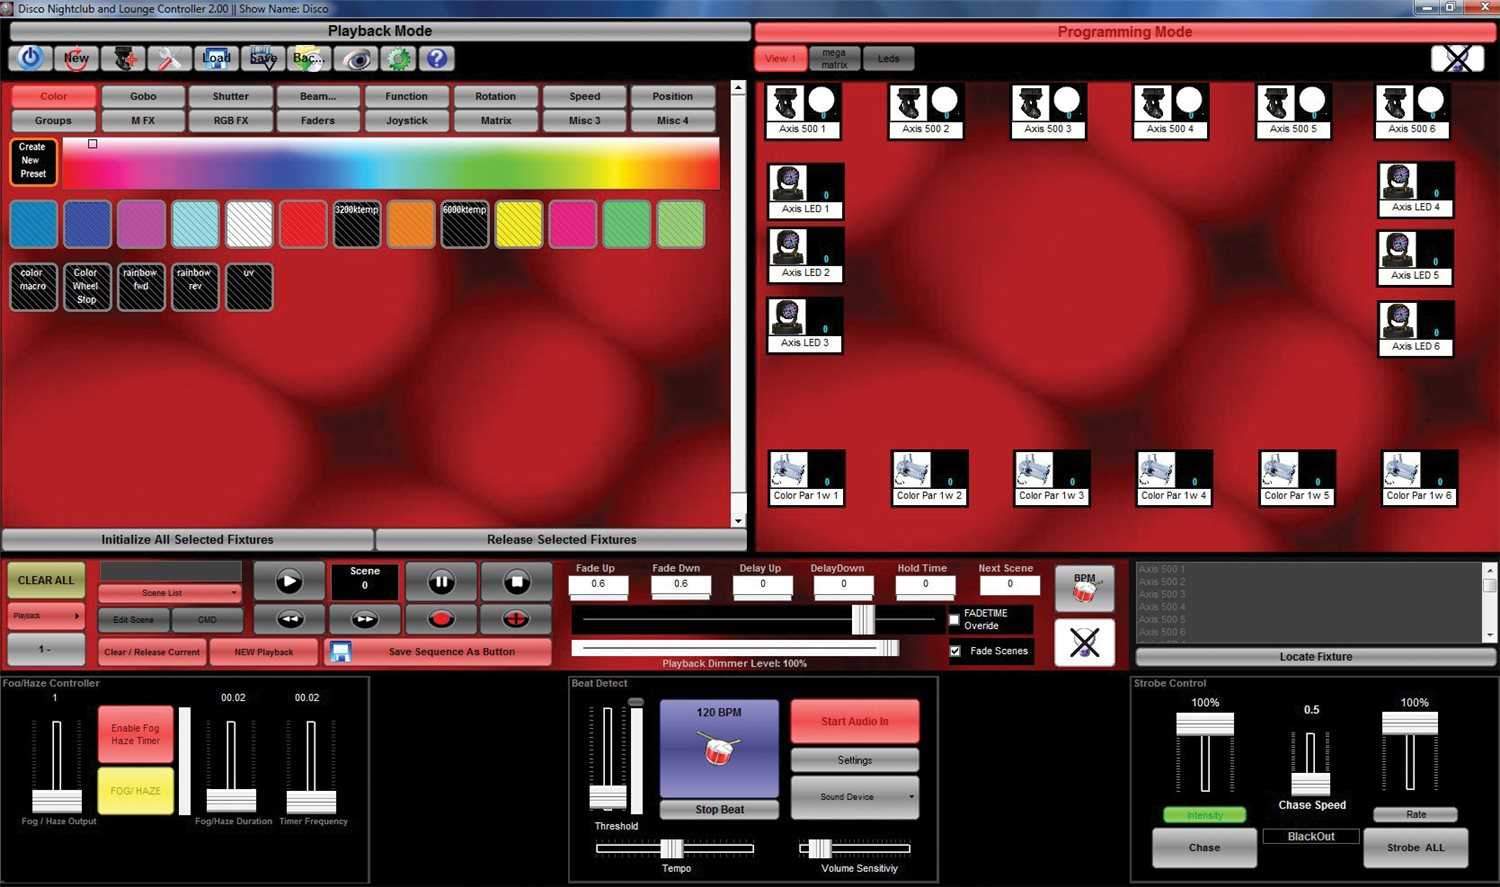Expand the Scene List dropdown
The height and width of the screenshot is (887, 1500).
click(x=170, y=593)
